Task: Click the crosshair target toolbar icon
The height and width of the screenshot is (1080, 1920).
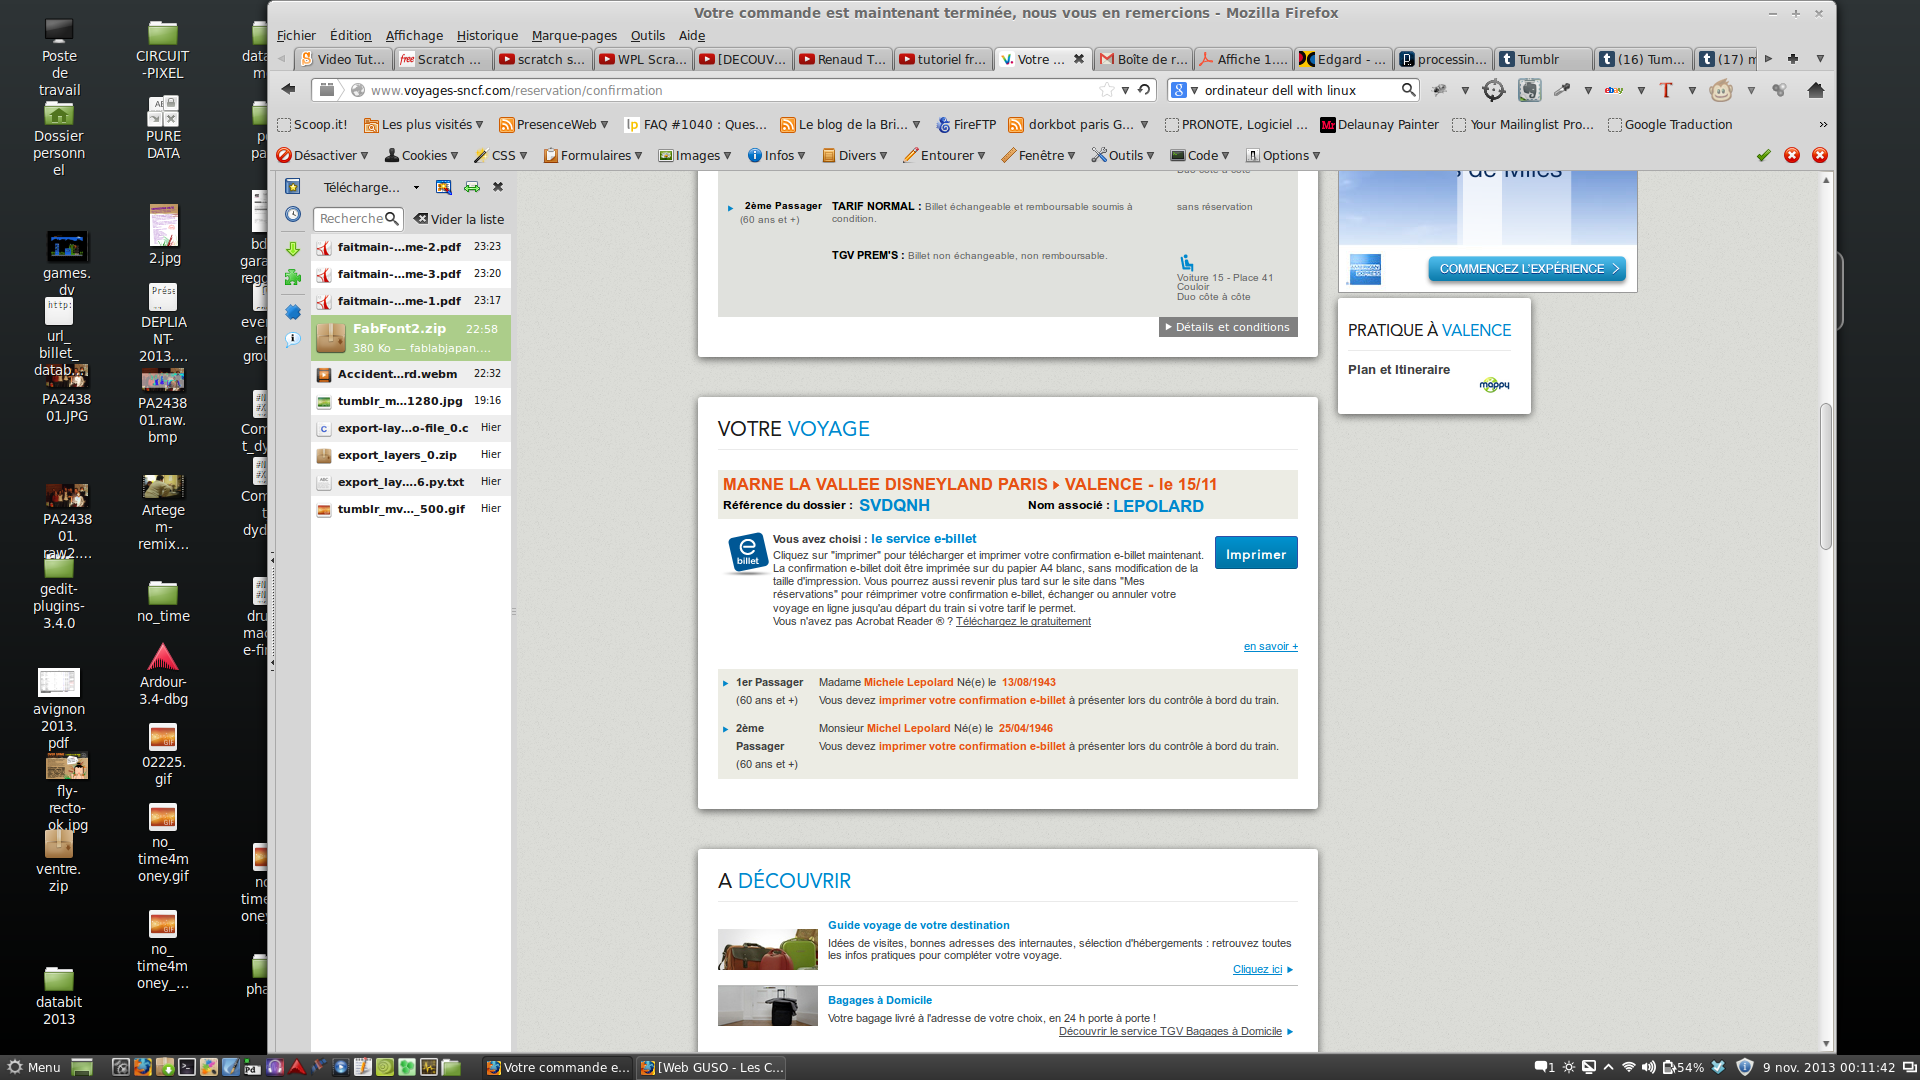Action: click(1493, 90)
